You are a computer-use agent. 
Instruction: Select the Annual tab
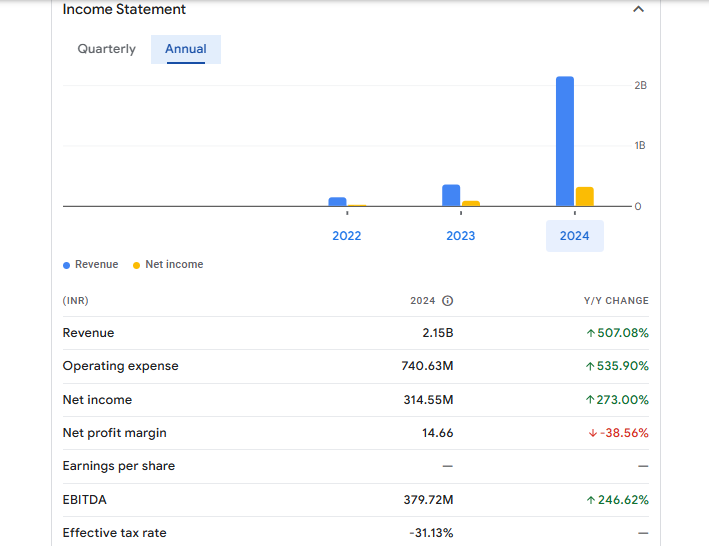point(186,49)
